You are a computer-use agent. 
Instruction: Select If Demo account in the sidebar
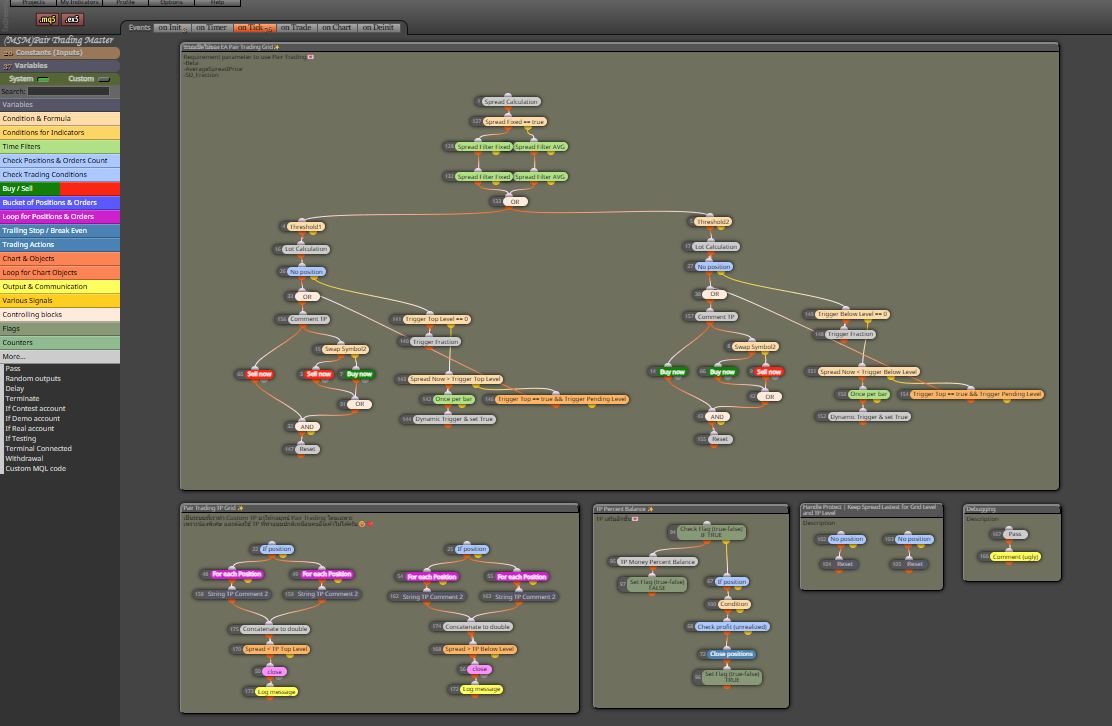[x=33, y=418]
